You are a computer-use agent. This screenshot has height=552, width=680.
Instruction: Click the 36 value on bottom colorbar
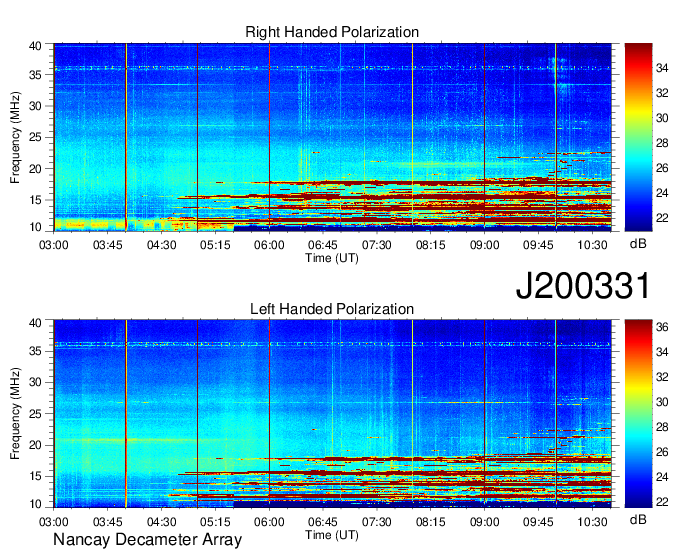click(x=662, y=327)
